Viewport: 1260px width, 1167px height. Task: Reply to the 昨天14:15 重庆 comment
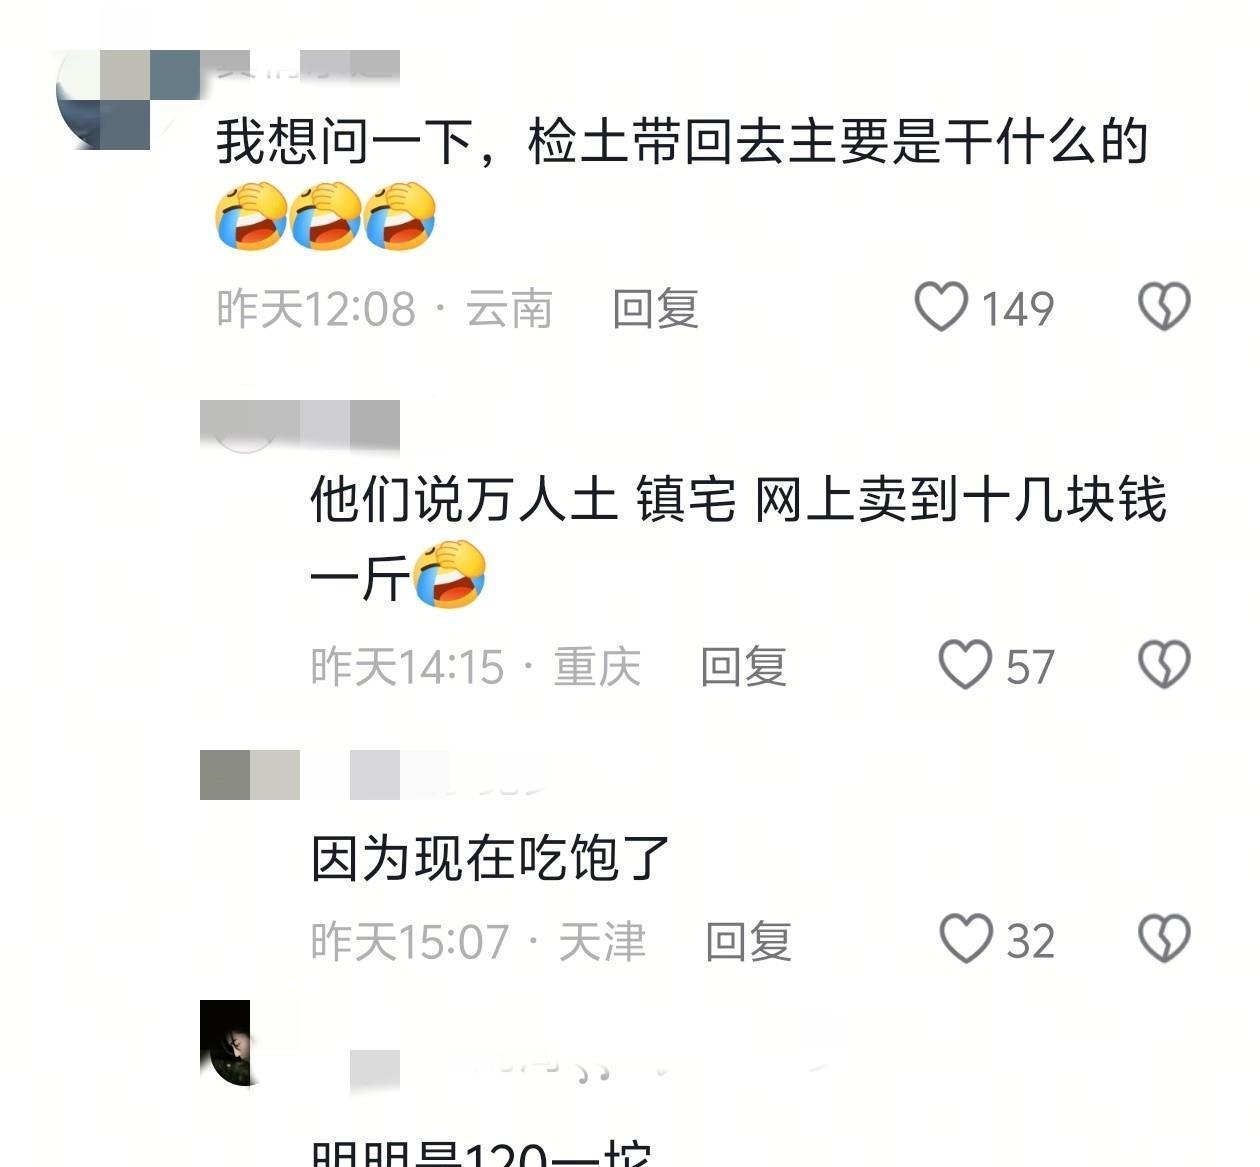pyautogui.click(x=743, y=666)
